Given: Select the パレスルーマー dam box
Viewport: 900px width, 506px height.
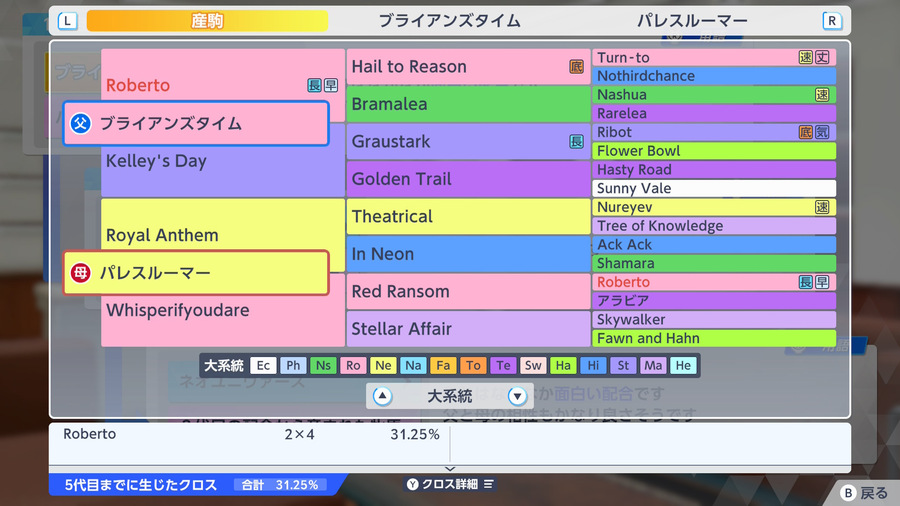Looking at the screenshot, I should point(196,273).
